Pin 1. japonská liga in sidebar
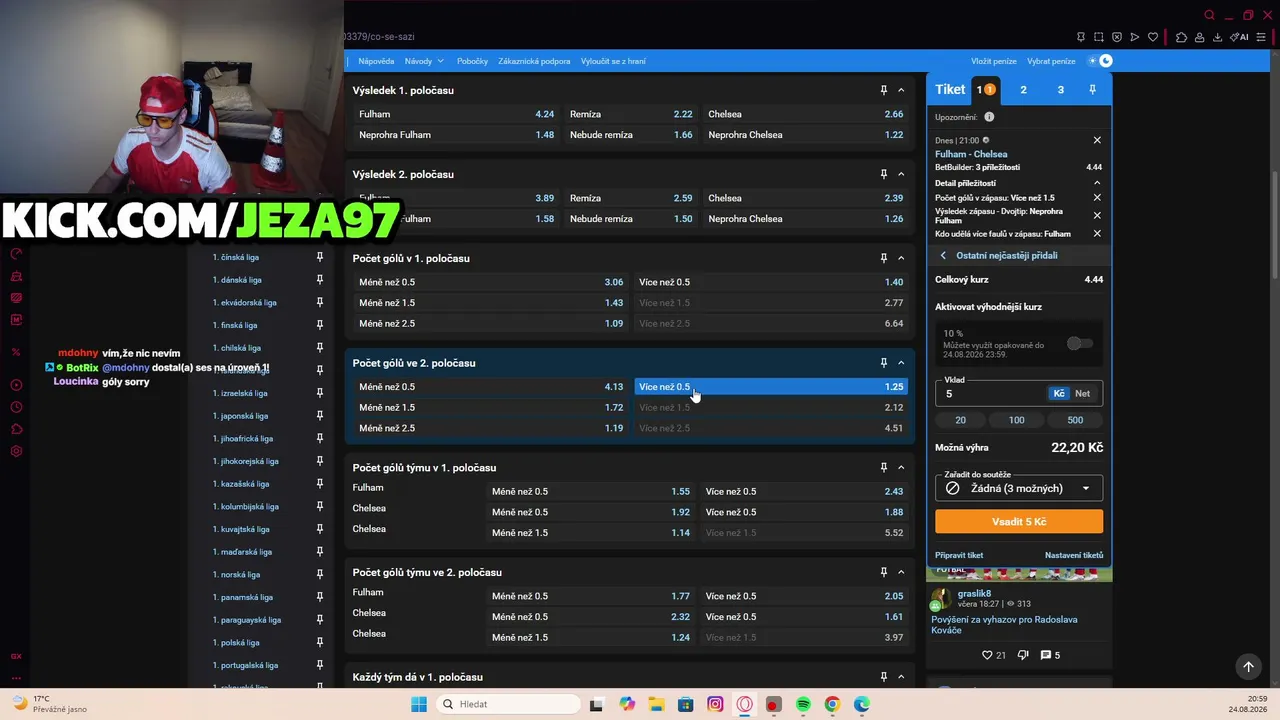This screenshot has height=720, width=1280. (x=320, y=416)
